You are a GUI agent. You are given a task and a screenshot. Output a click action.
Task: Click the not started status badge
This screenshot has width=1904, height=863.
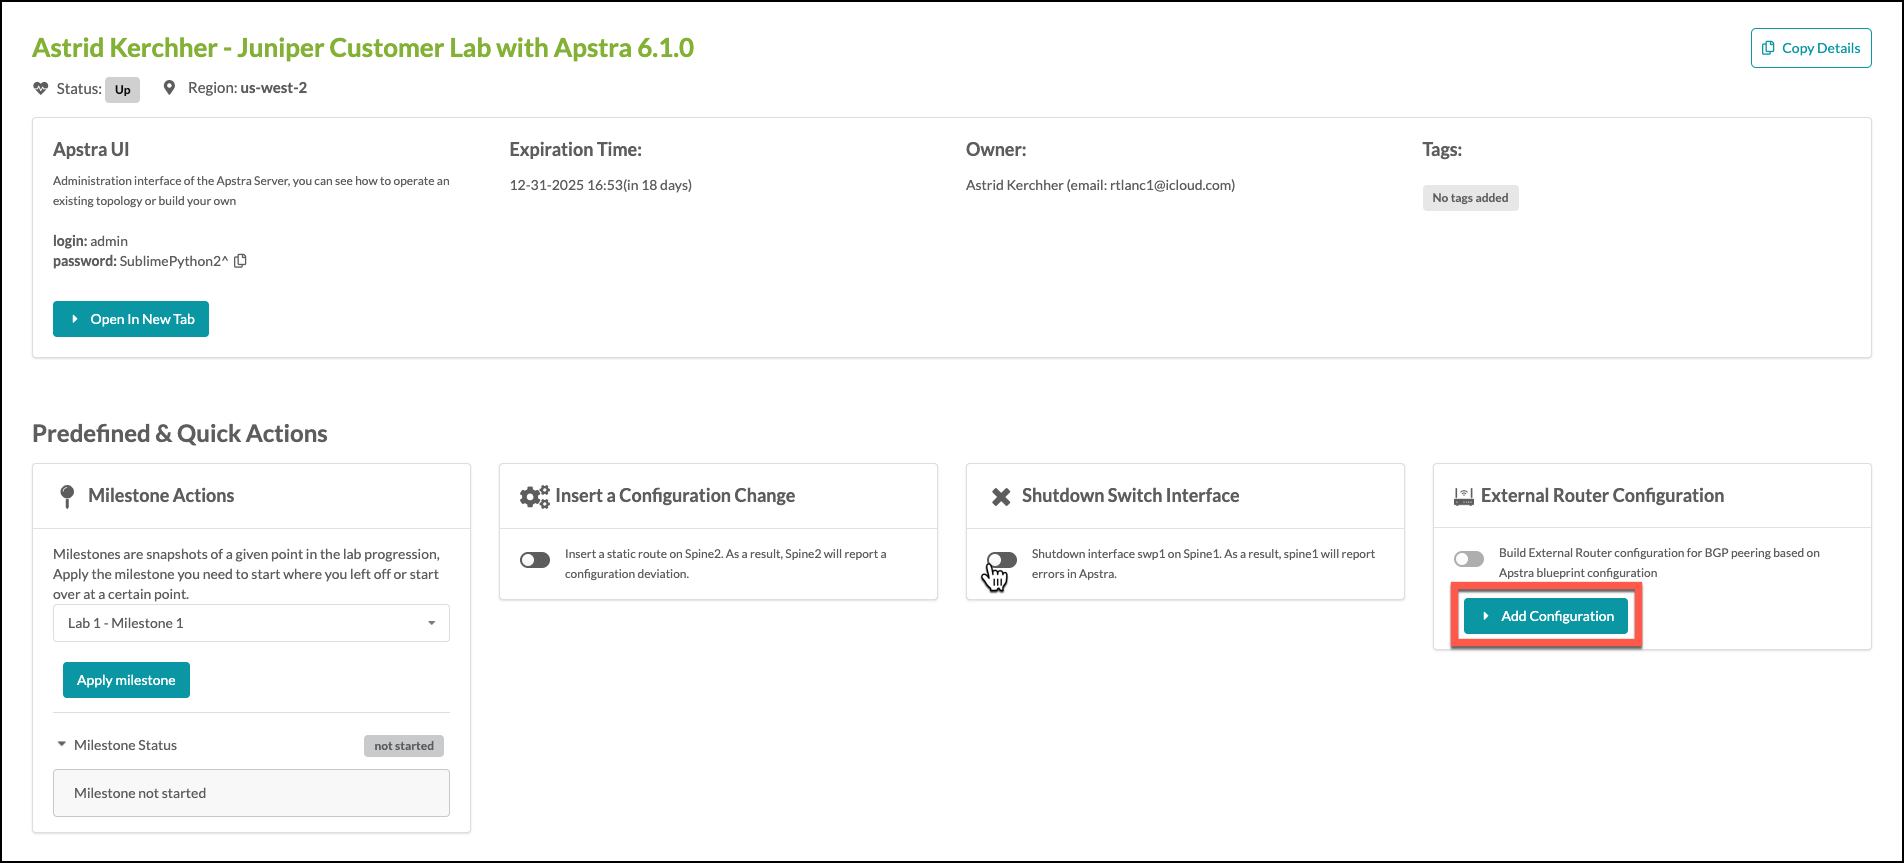pyautogui.click(x=403, y=746)
